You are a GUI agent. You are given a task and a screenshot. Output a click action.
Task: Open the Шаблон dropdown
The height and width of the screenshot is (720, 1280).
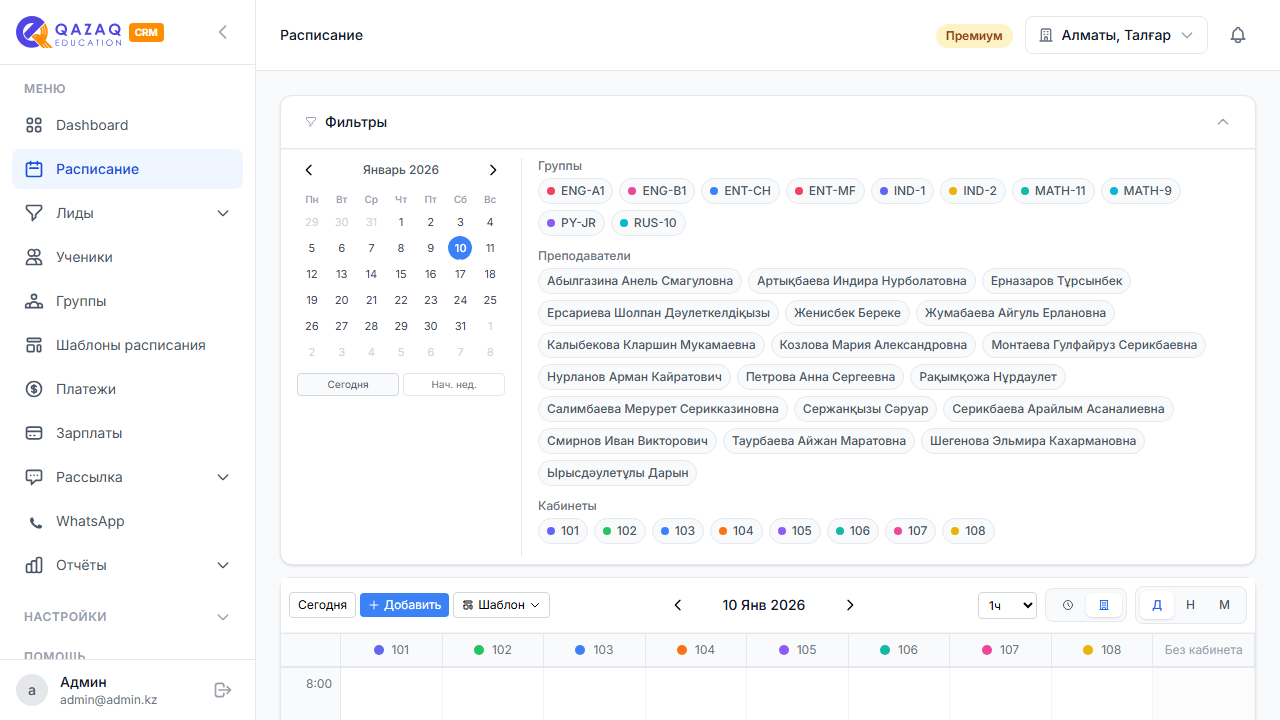point(501,605)
